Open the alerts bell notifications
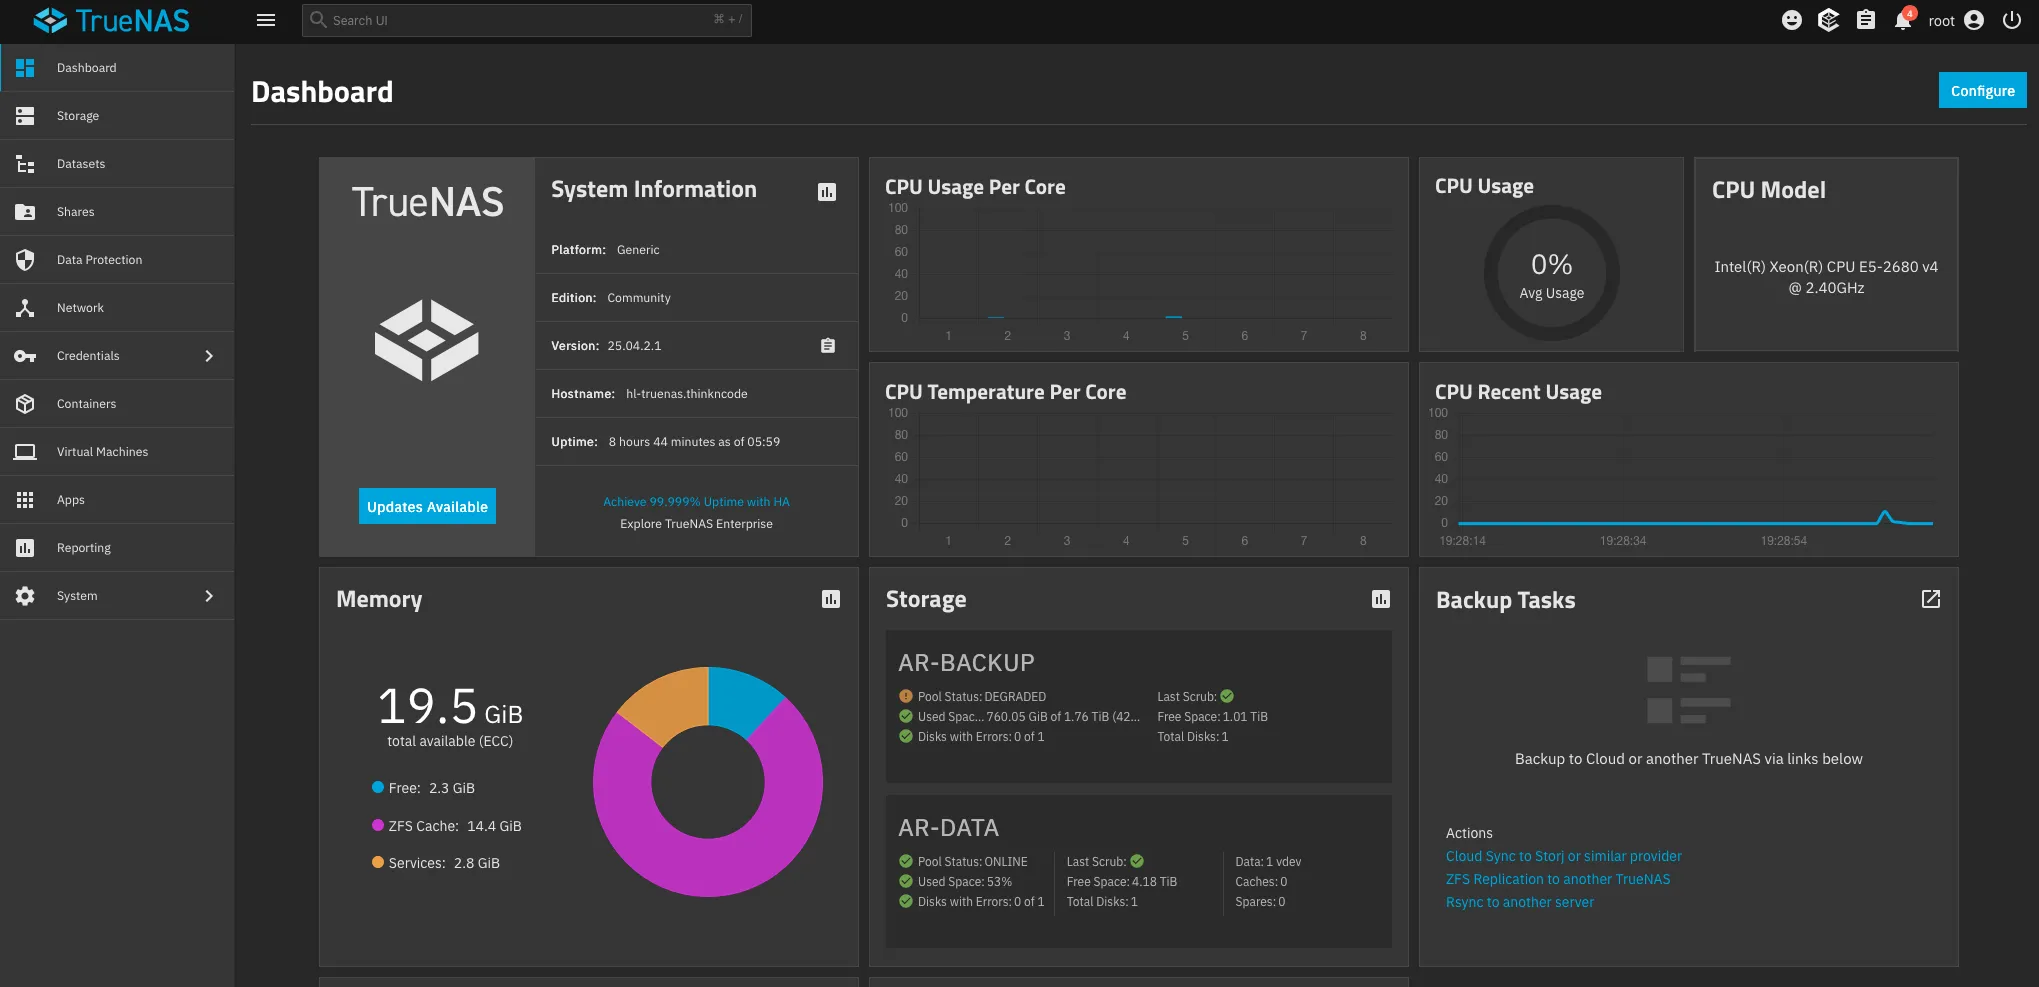 coord(1902,20)
